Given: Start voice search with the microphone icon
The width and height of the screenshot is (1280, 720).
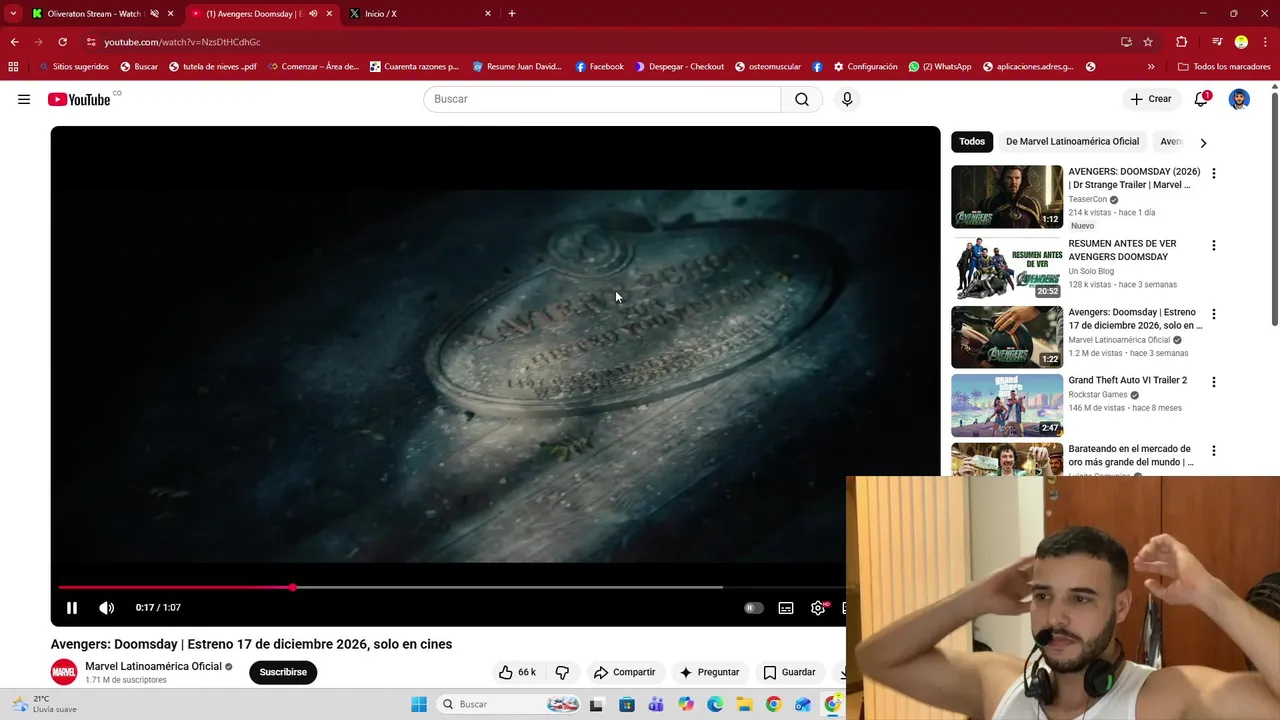Looking at the screenshot, I should click(847, 99).
